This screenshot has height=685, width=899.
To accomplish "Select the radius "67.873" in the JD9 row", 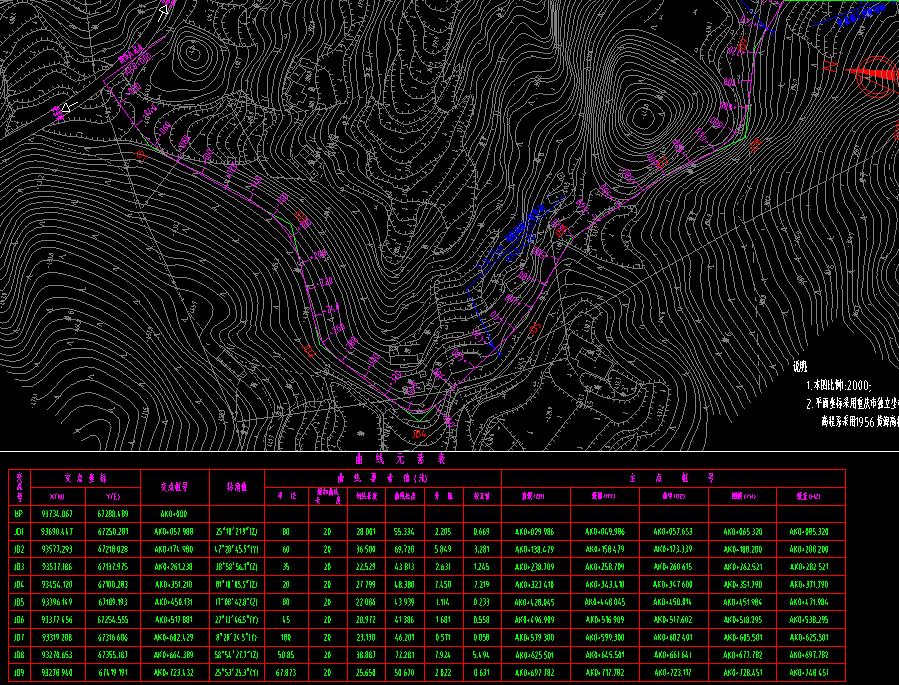I will point(286,672).
